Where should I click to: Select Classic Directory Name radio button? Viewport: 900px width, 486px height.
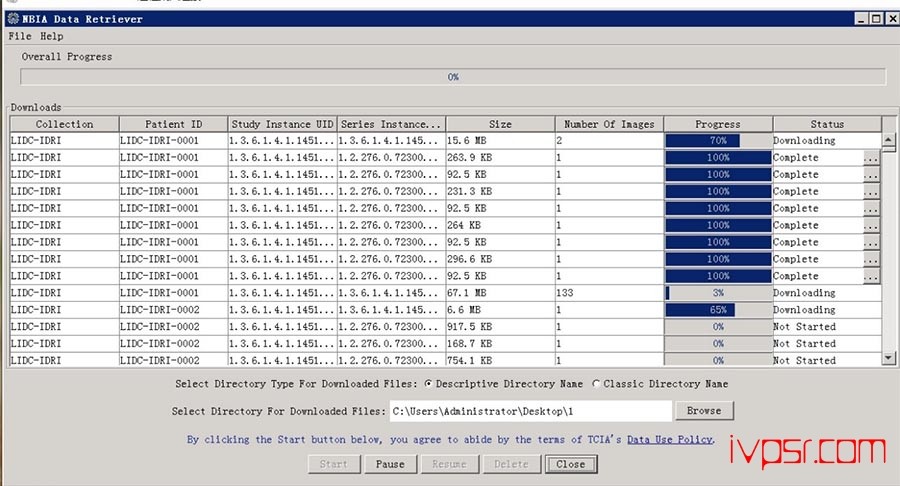pos(596,384)
